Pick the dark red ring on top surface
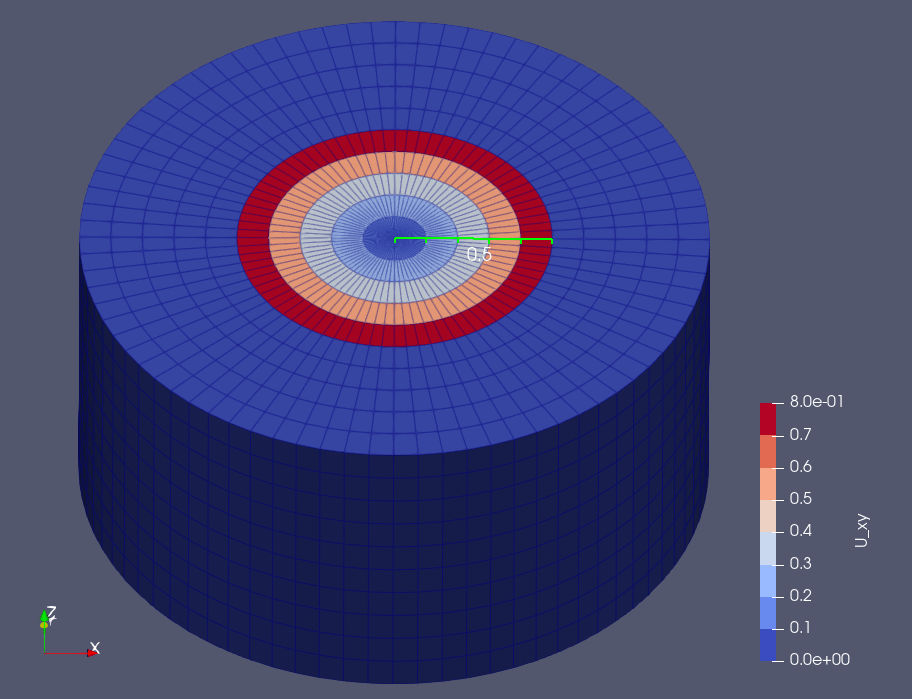This screenshot has height=699, width=912. (x=394, y=336)
